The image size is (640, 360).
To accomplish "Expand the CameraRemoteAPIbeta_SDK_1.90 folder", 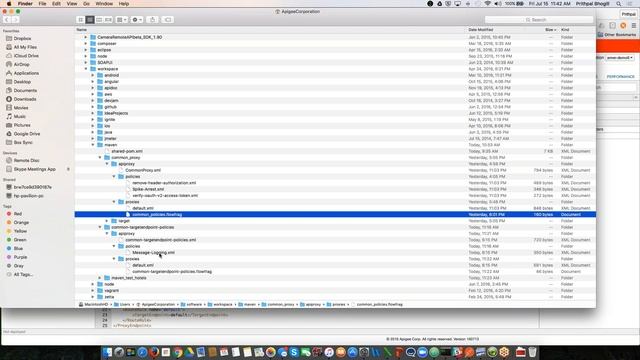I will tap(86, 37).
